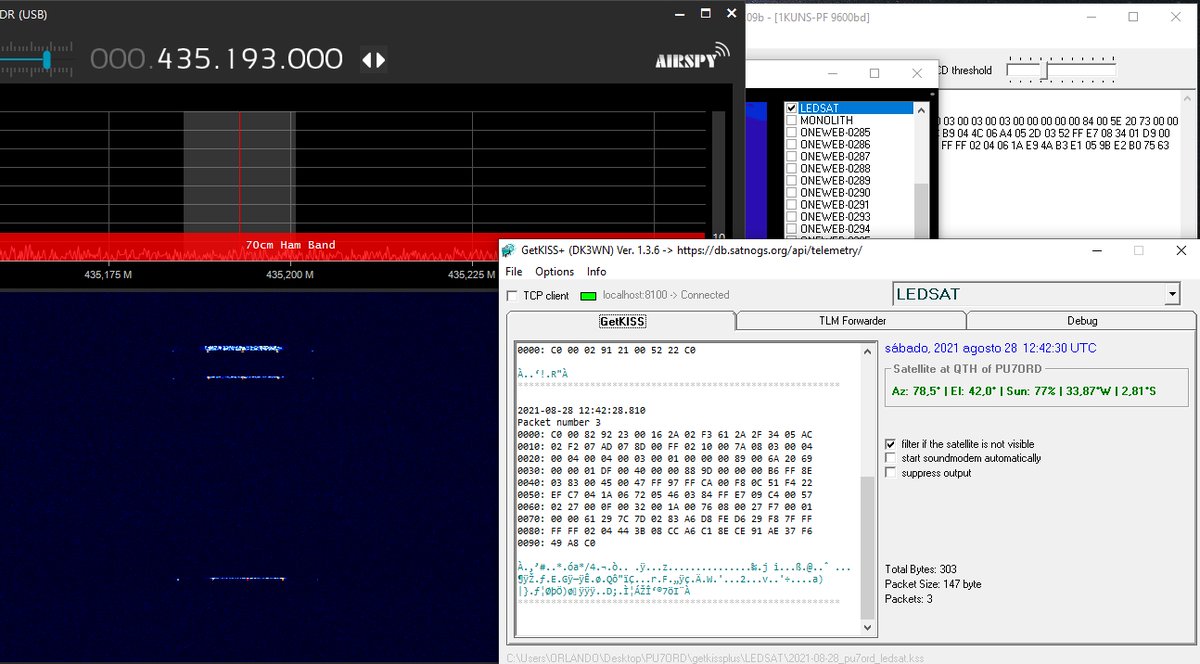Check MONOLITH in the satellite list
The image size is (1200, 664).
pyautogui.click(x=792, y=120)
